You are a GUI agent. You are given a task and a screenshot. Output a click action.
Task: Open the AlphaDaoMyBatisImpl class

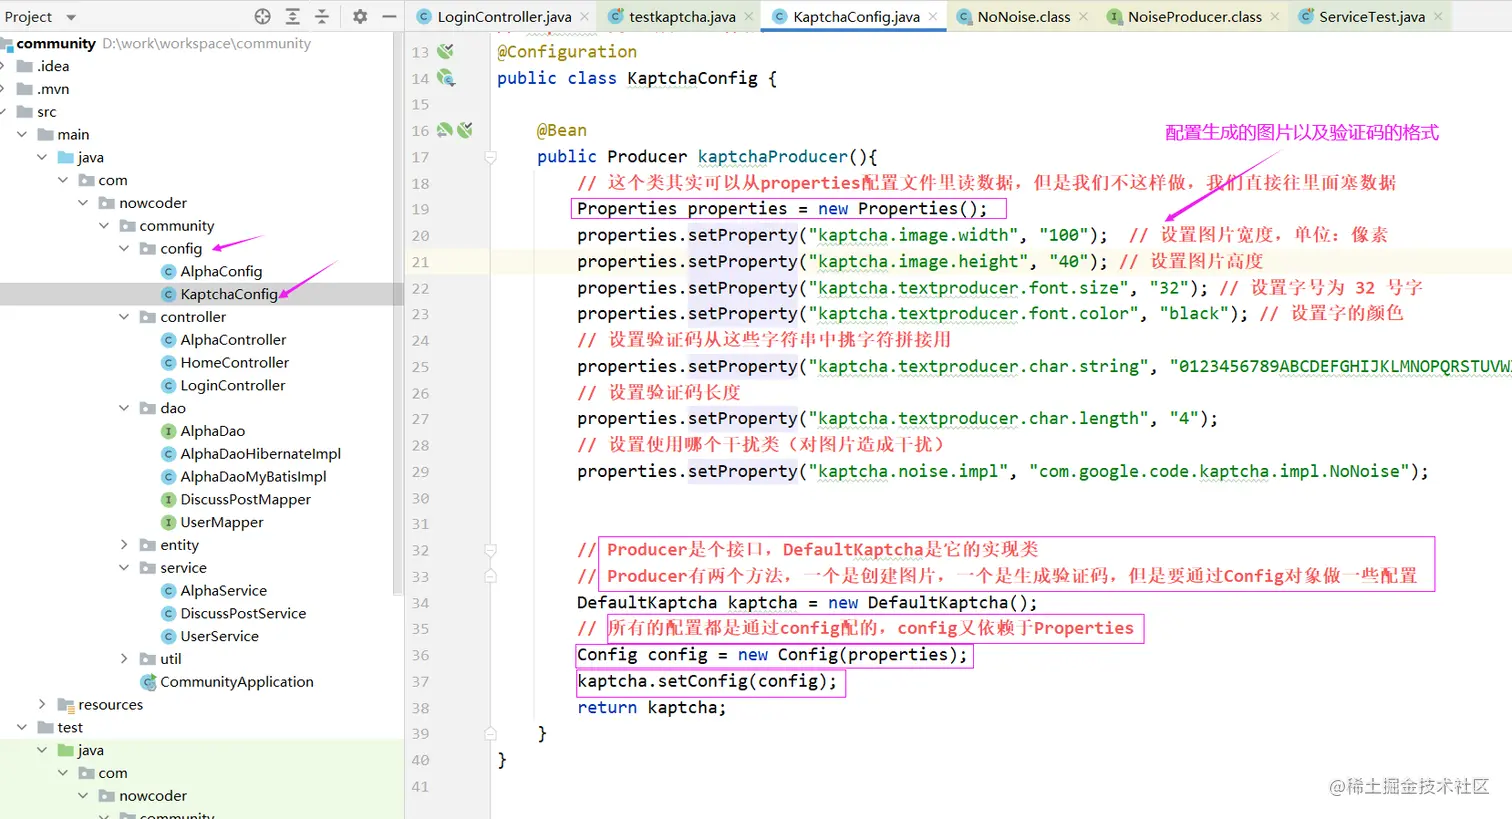click(x=253, y=477)
